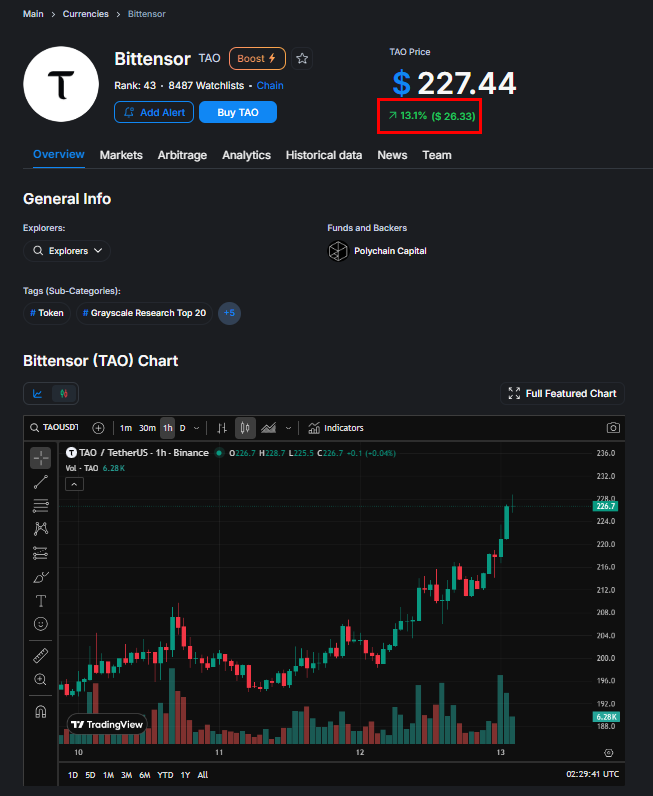Switch to simple line chart view
This screenshot has height=796, width=653.
click(x=38, y=394)
